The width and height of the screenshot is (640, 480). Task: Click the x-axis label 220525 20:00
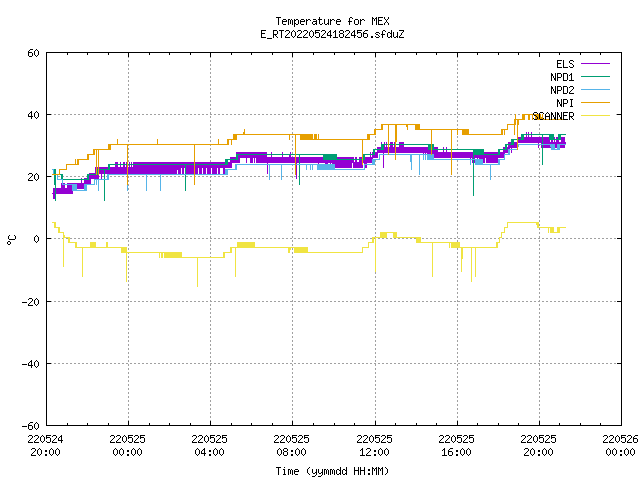538,446
